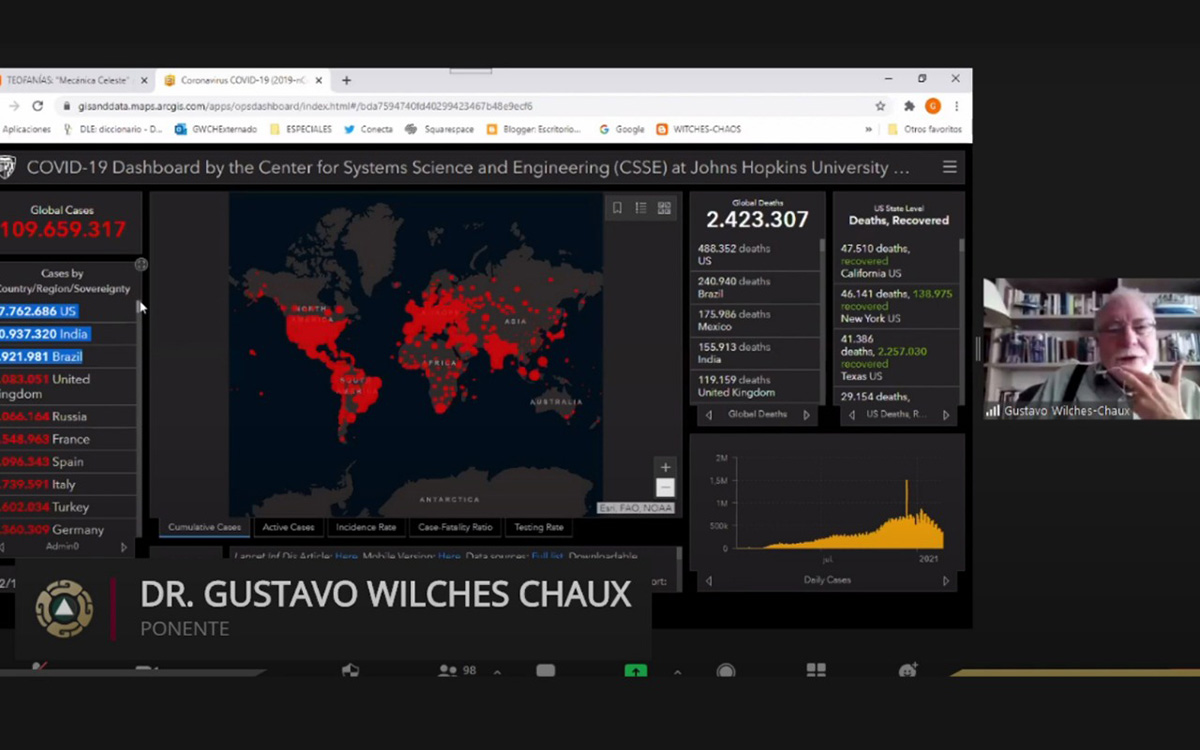Click the Johns Hopkins shield logo

coord(7,167)
